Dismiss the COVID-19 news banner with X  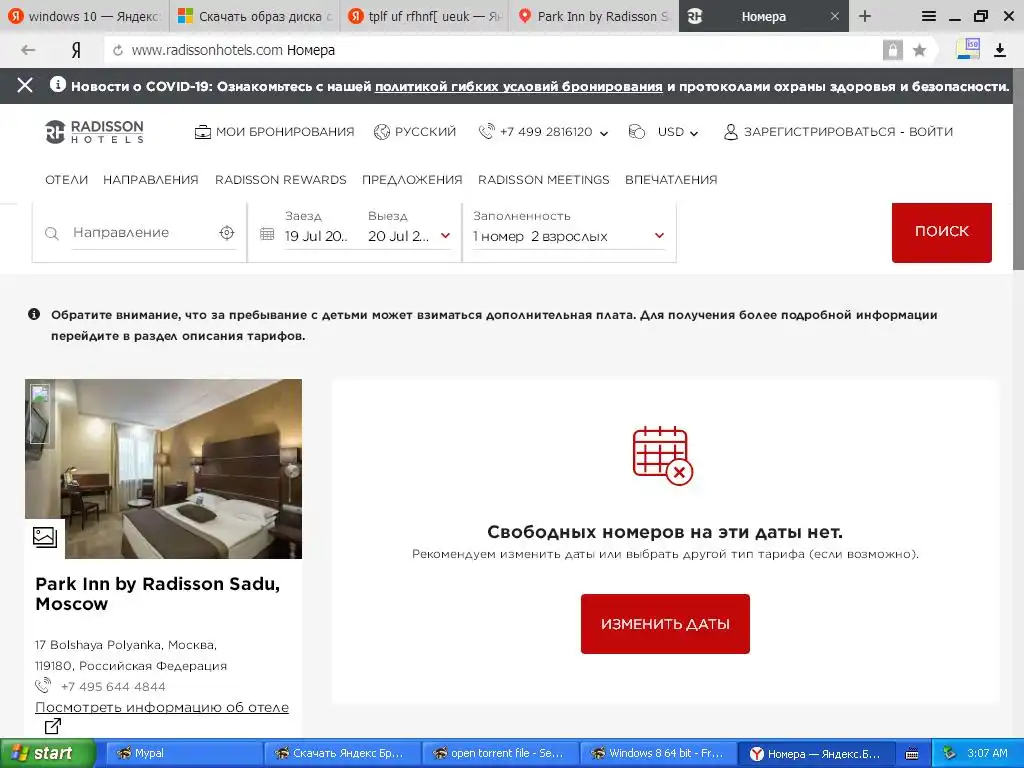coord(25,85)
